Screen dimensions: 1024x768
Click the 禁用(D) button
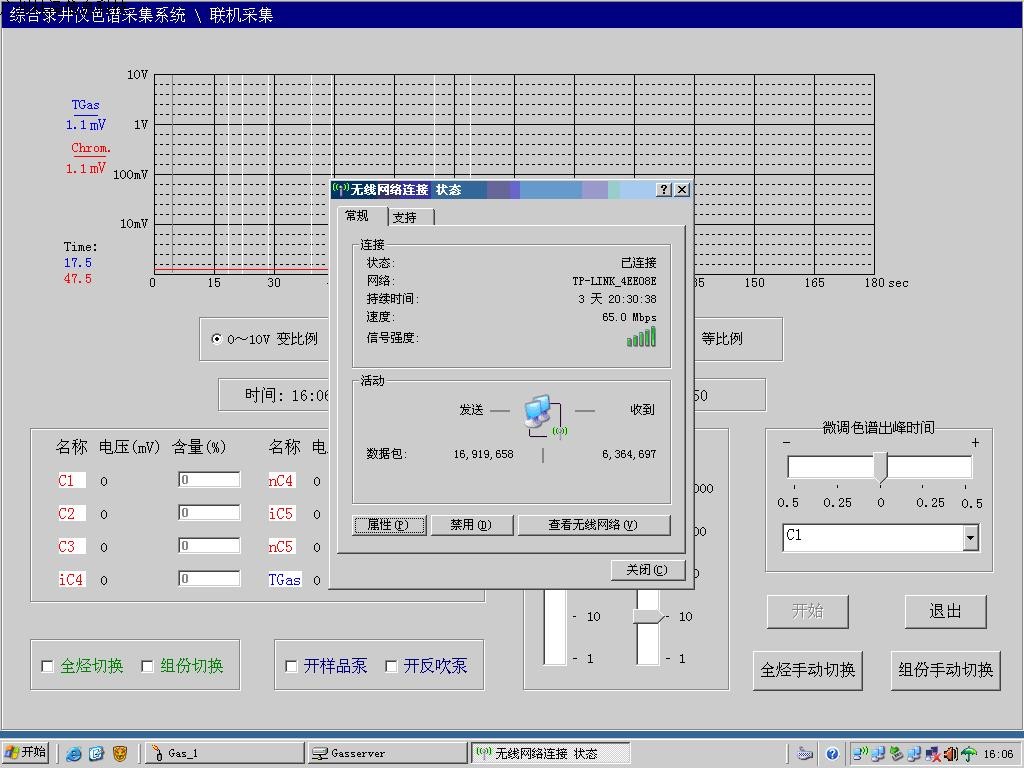[x=470, y=525]
